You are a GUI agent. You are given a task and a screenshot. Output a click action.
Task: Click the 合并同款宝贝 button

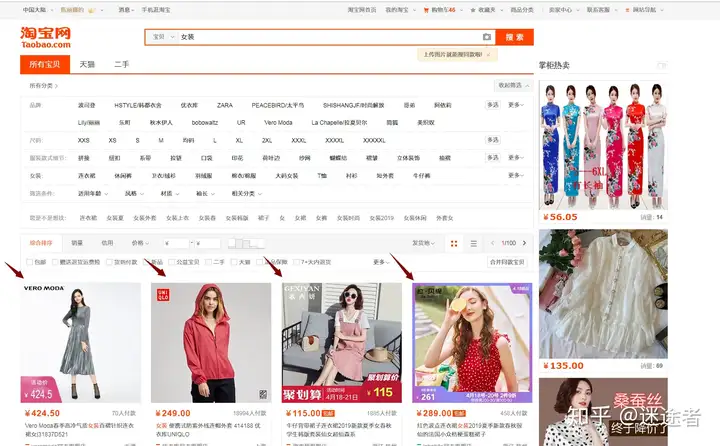pyautogui.click(x=507, y=262)
